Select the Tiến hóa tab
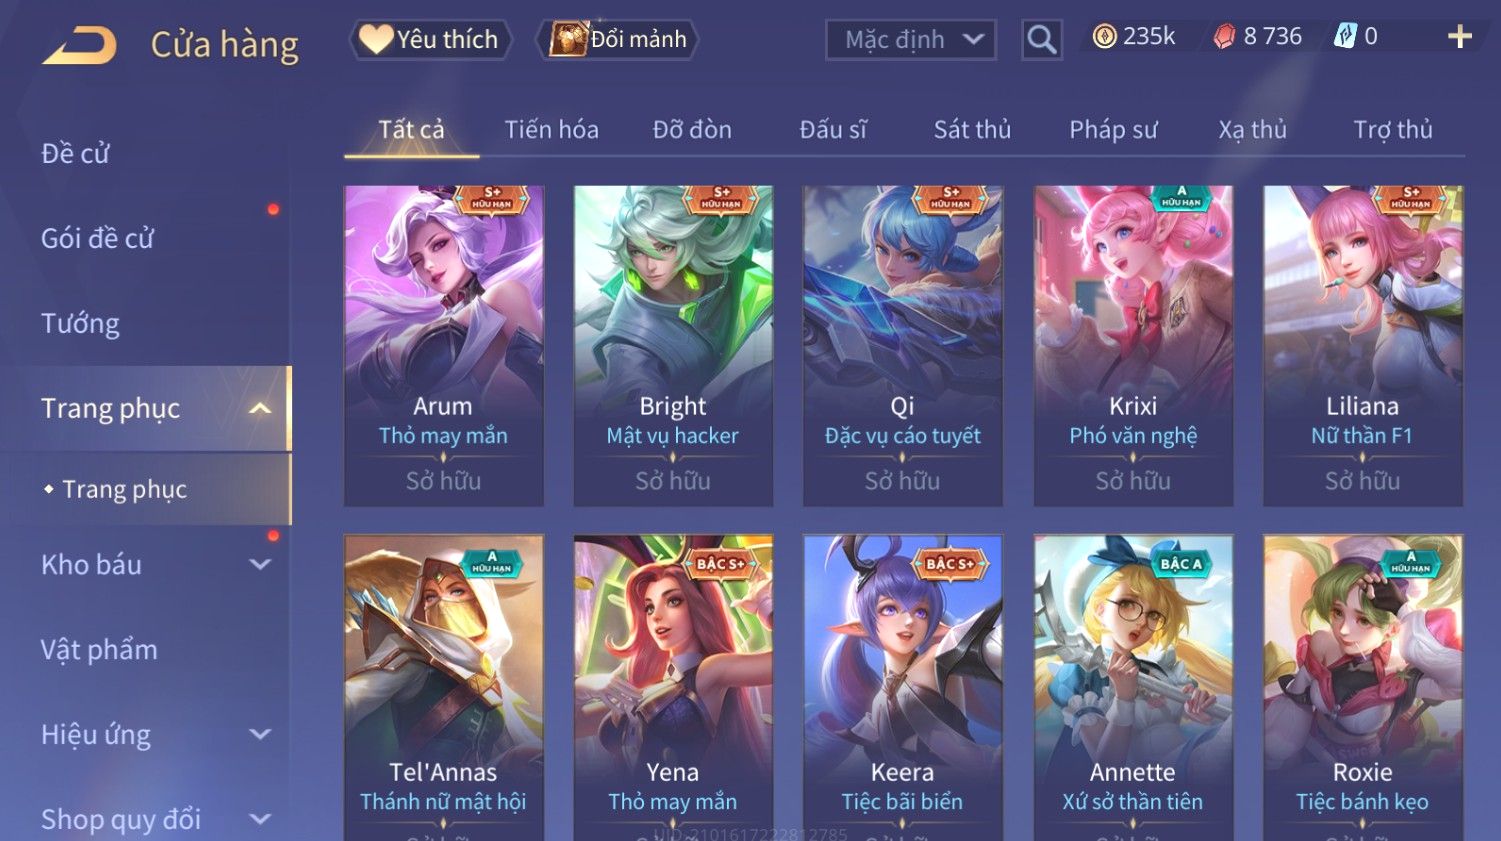This screenshot has height=841, width=1501. tap(551, 130)
